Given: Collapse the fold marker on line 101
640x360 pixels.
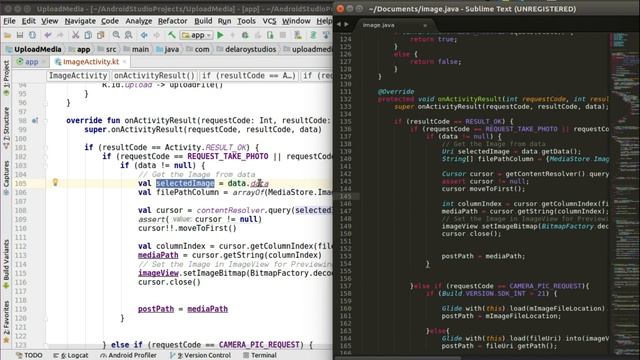Looking at the screenshot, I should click(45, 147).
